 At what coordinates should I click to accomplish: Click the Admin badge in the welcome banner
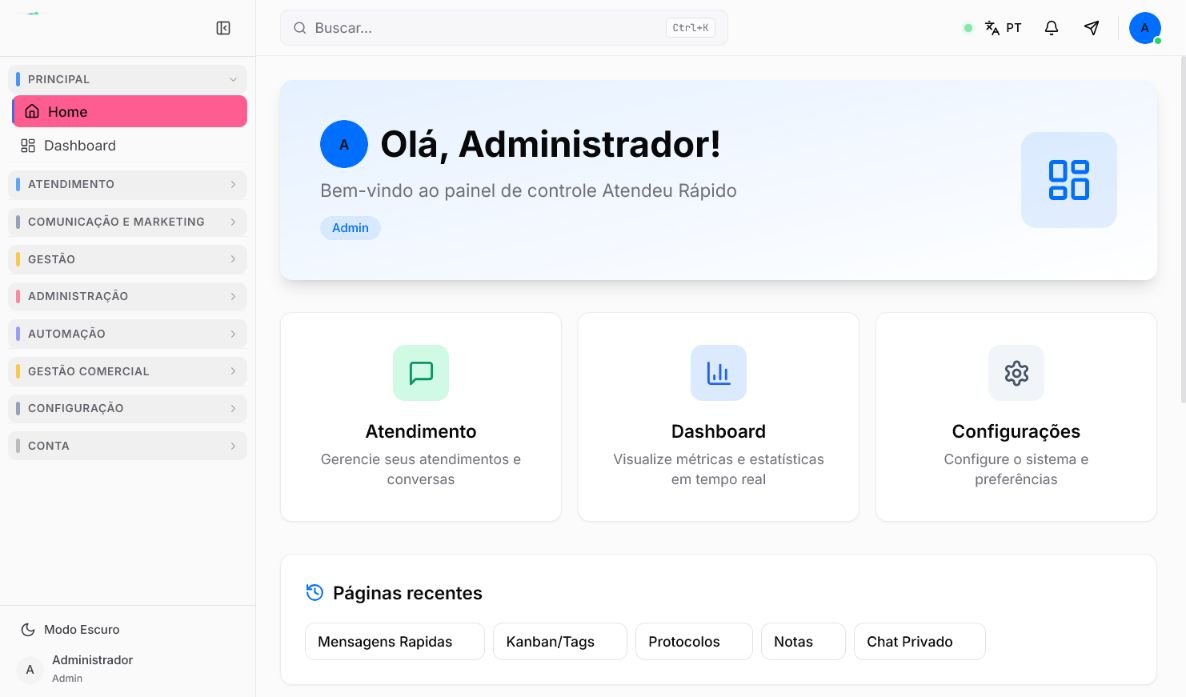pos(350,228)
